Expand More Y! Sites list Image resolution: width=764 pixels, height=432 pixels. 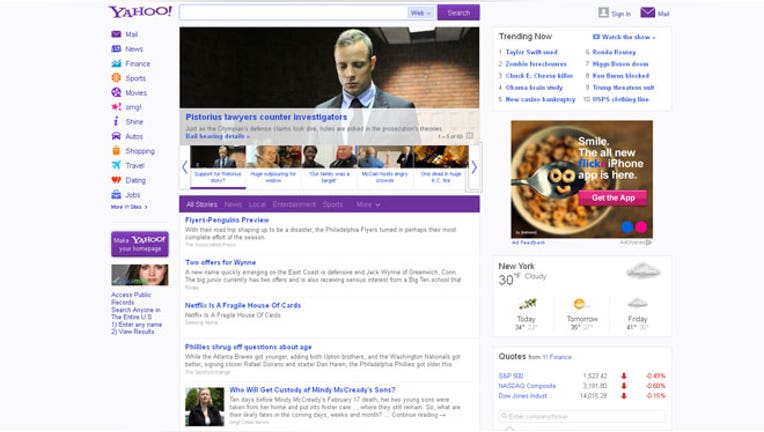pyautogui.click(x=129, y=207)
